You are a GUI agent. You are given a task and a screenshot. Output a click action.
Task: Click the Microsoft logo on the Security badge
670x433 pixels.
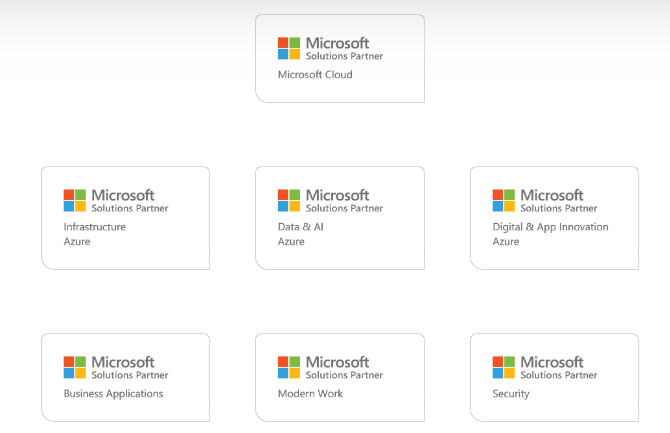click(504, 367)
